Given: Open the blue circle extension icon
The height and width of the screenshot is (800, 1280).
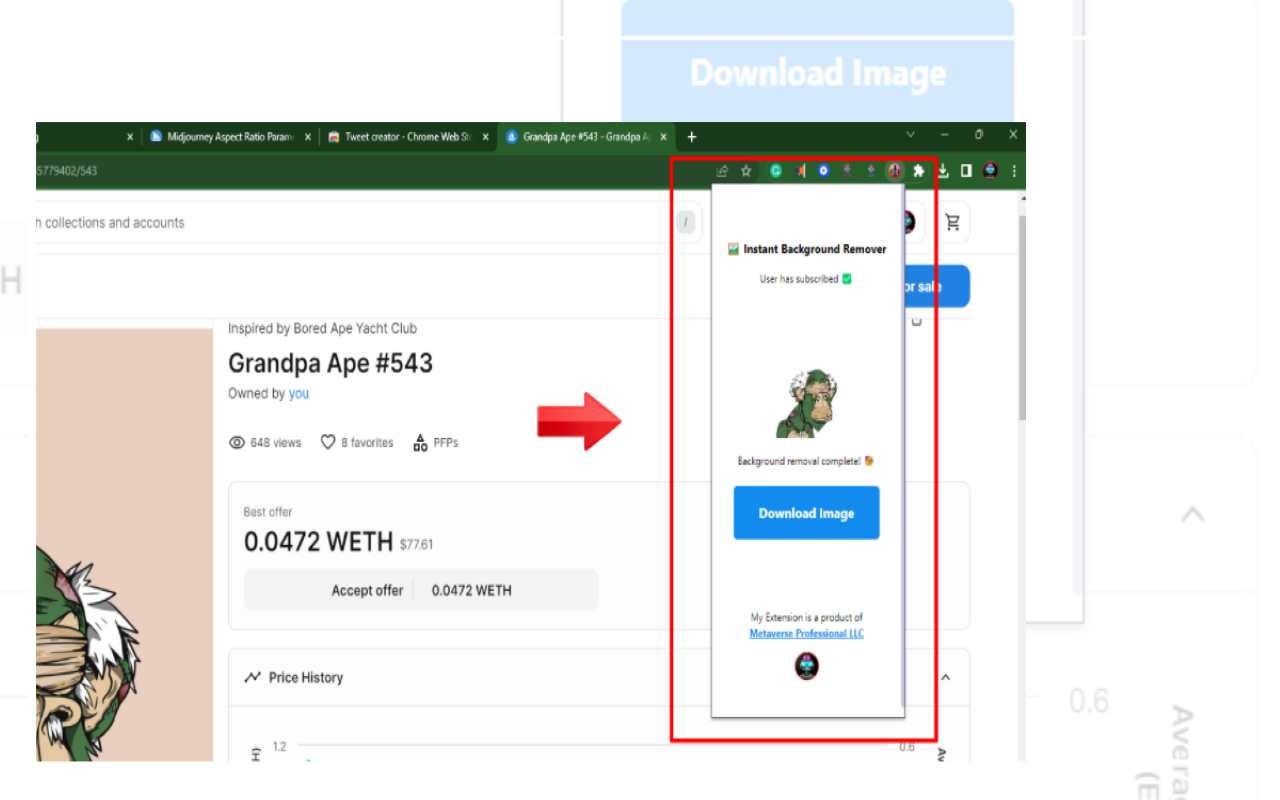Looking at the screenshot, I should coord(823,171).
